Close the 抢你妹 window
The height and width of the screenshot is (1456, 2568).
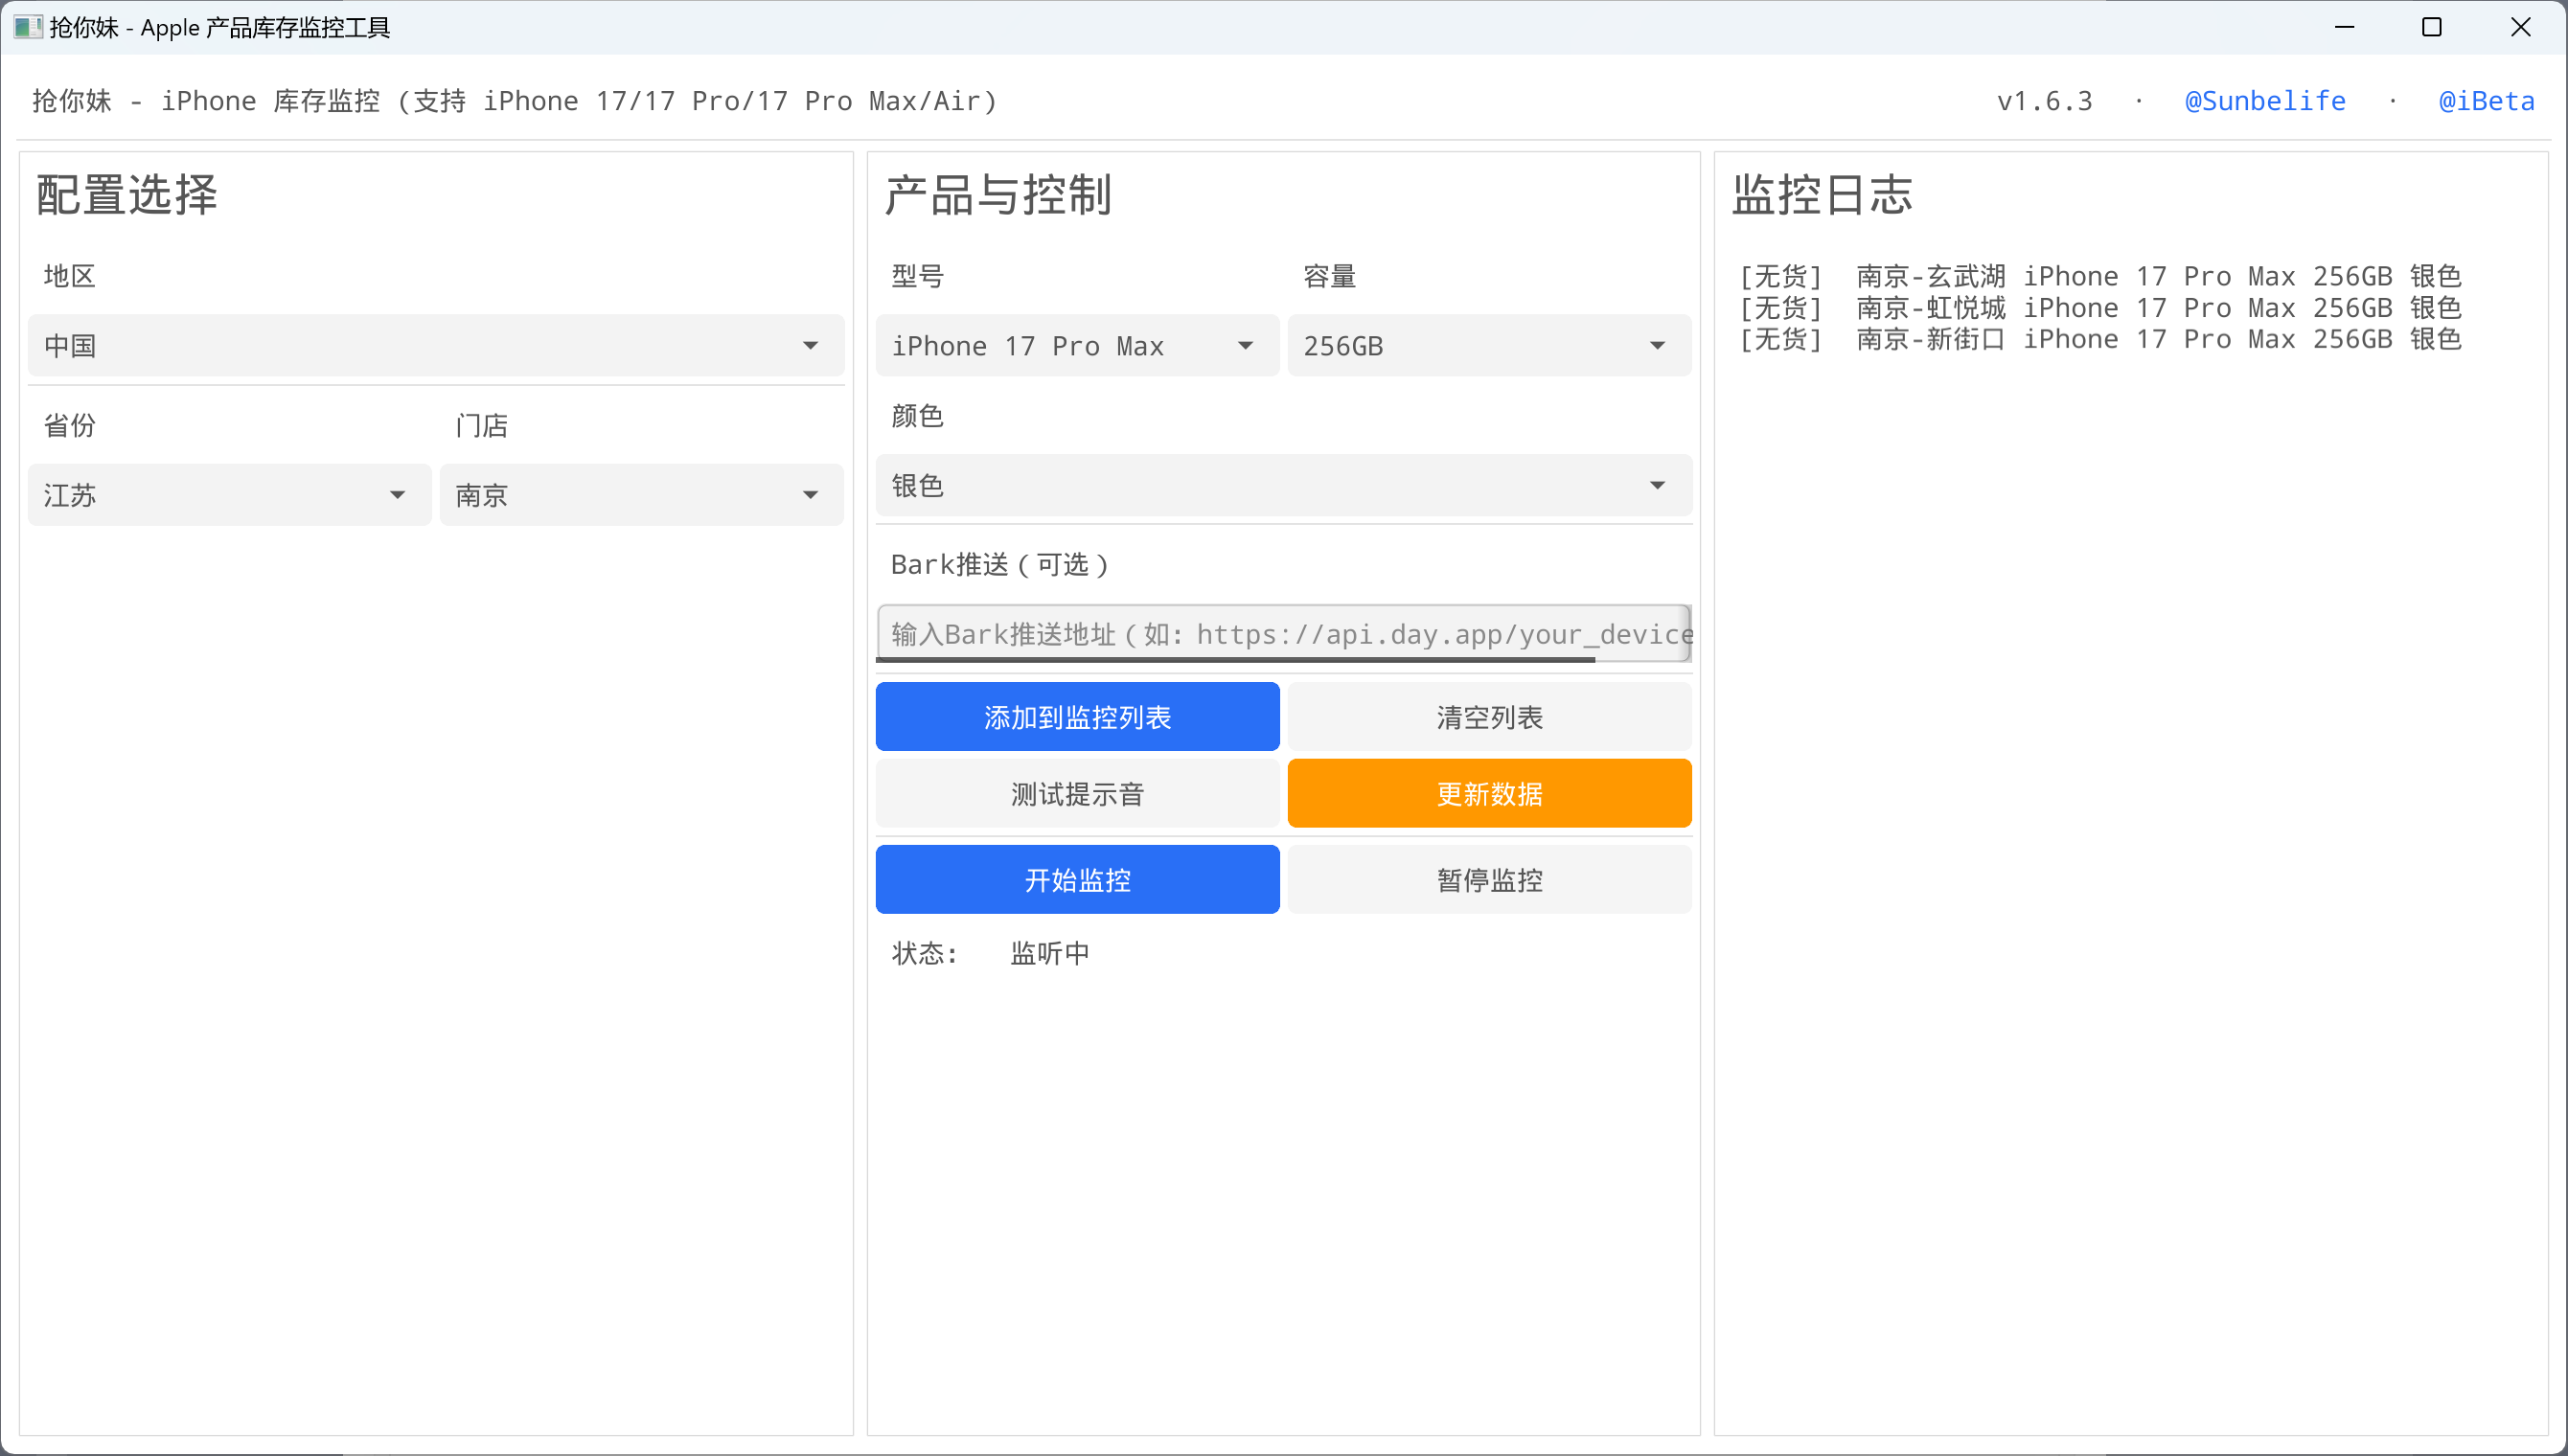(2520, 27)
